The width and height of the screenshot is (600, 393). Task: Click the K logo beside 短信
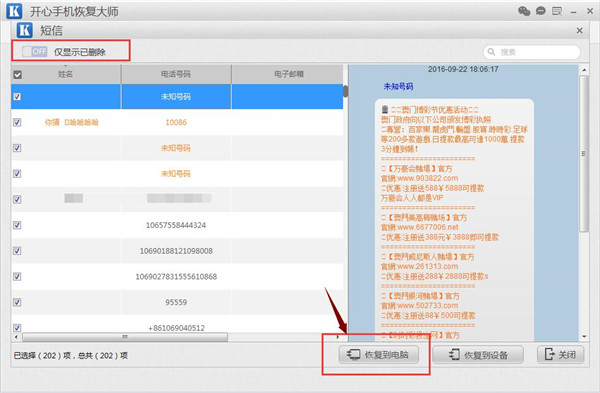pos(25,30)
